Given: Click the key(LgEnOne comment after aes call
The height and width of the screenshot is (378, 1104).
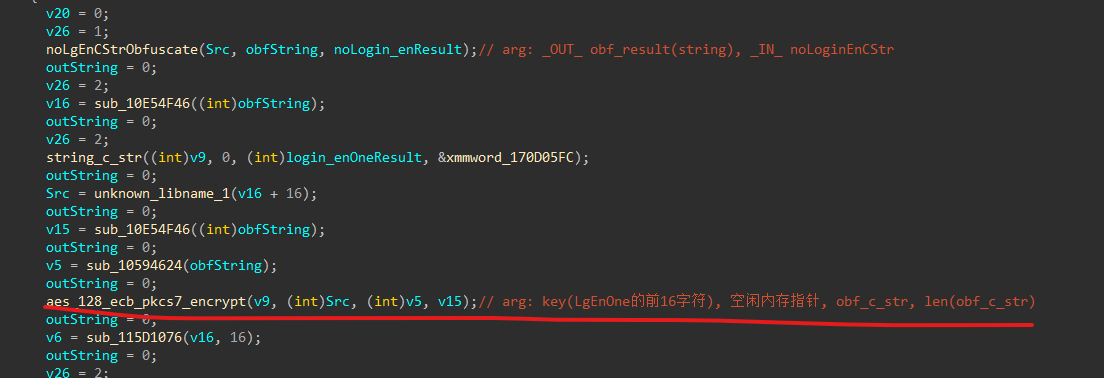Looking at the screenshot, I should [x=590, y=302].
